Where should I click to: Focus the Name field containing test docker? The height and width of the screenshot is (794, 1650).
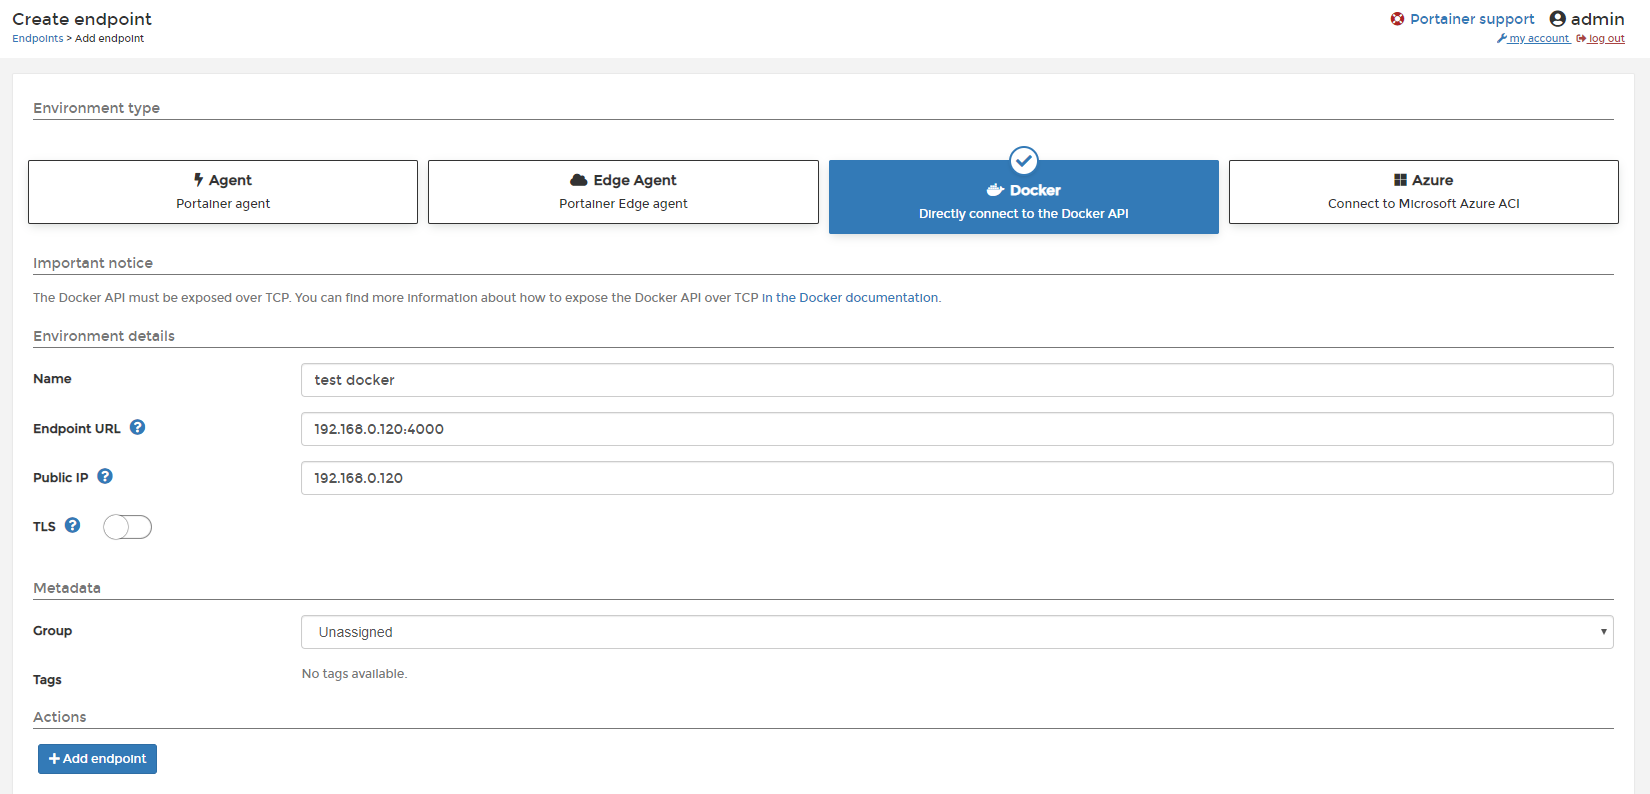(957, 380)
